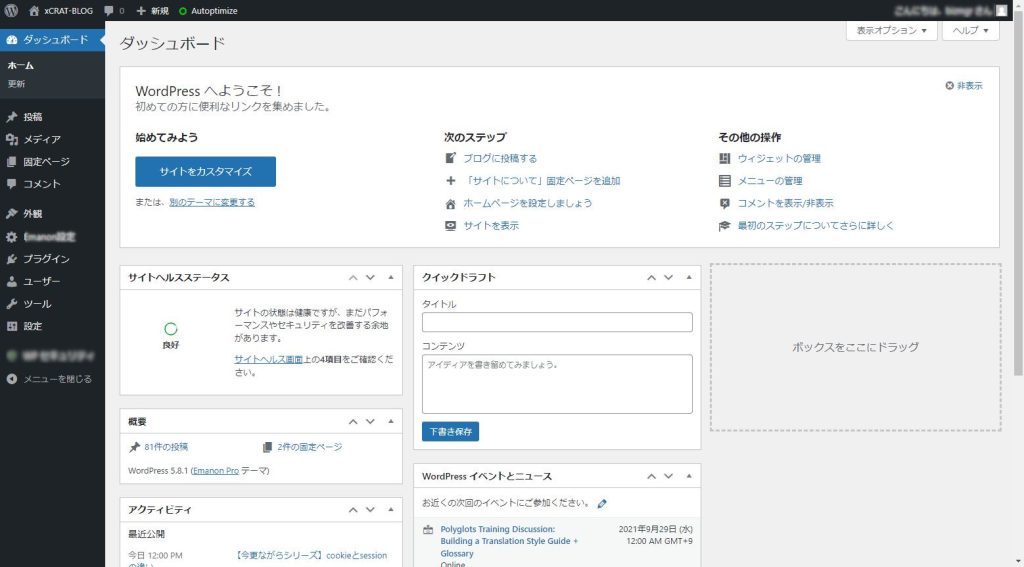Collapse the 概要 panel
This screenshot has width=1024, height=567.
coord(391,422)
